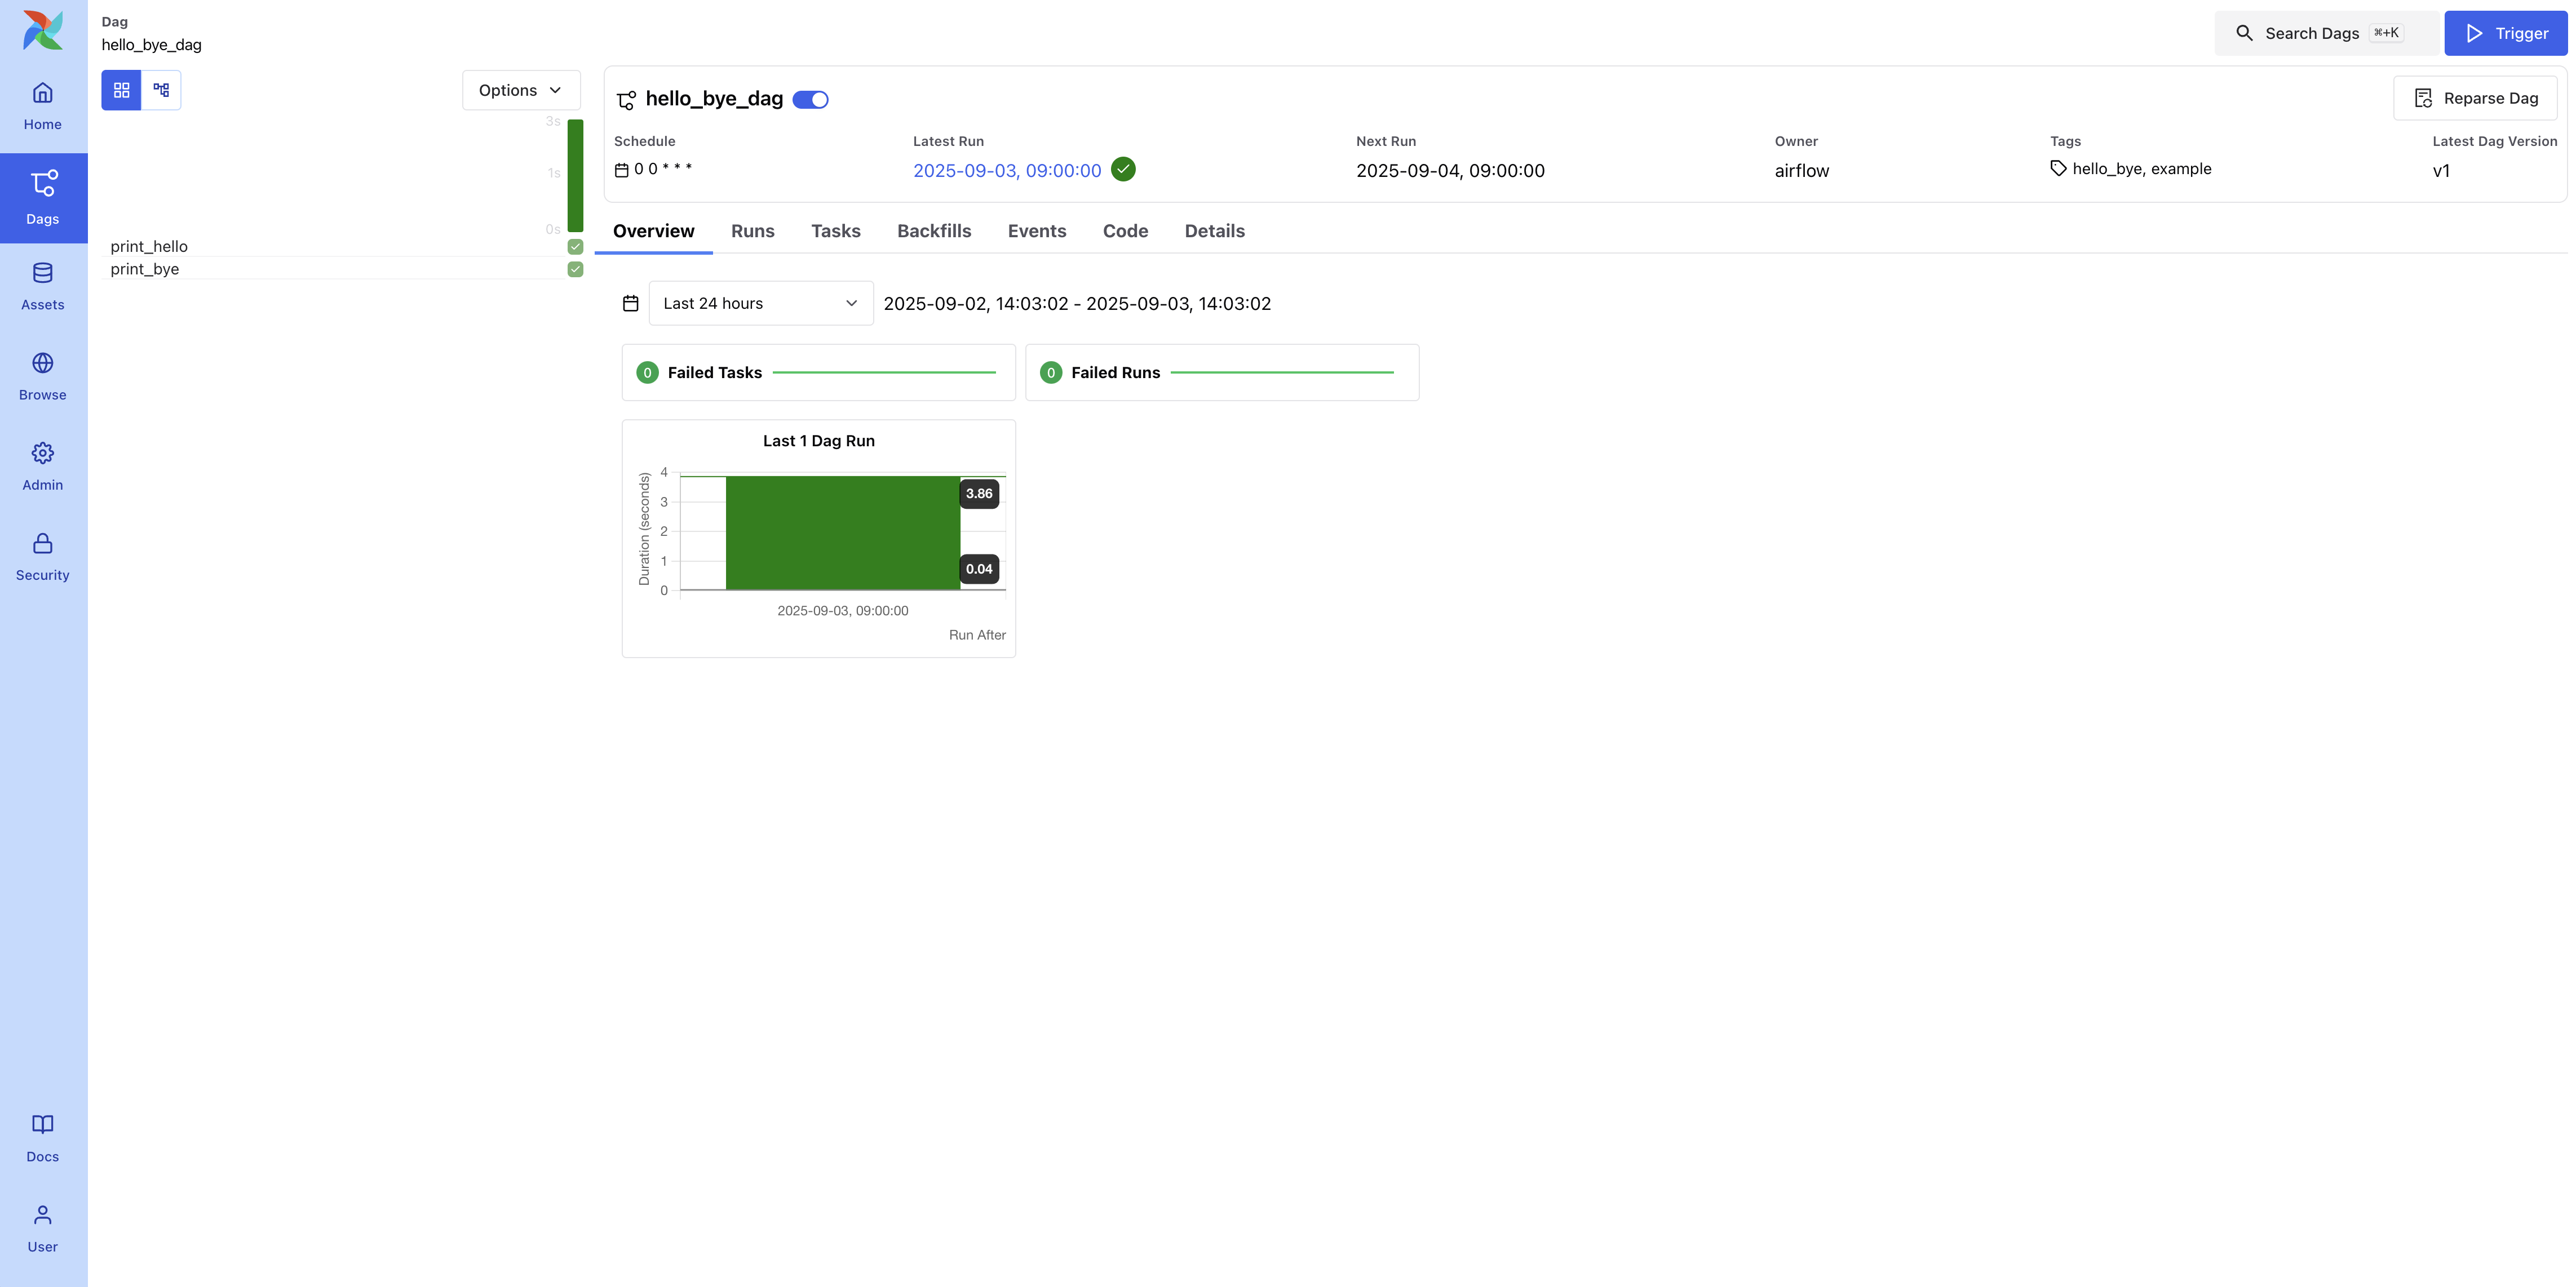Click print_hello success status box
The image size is (2576, 1287).
(x=575, y=246)
